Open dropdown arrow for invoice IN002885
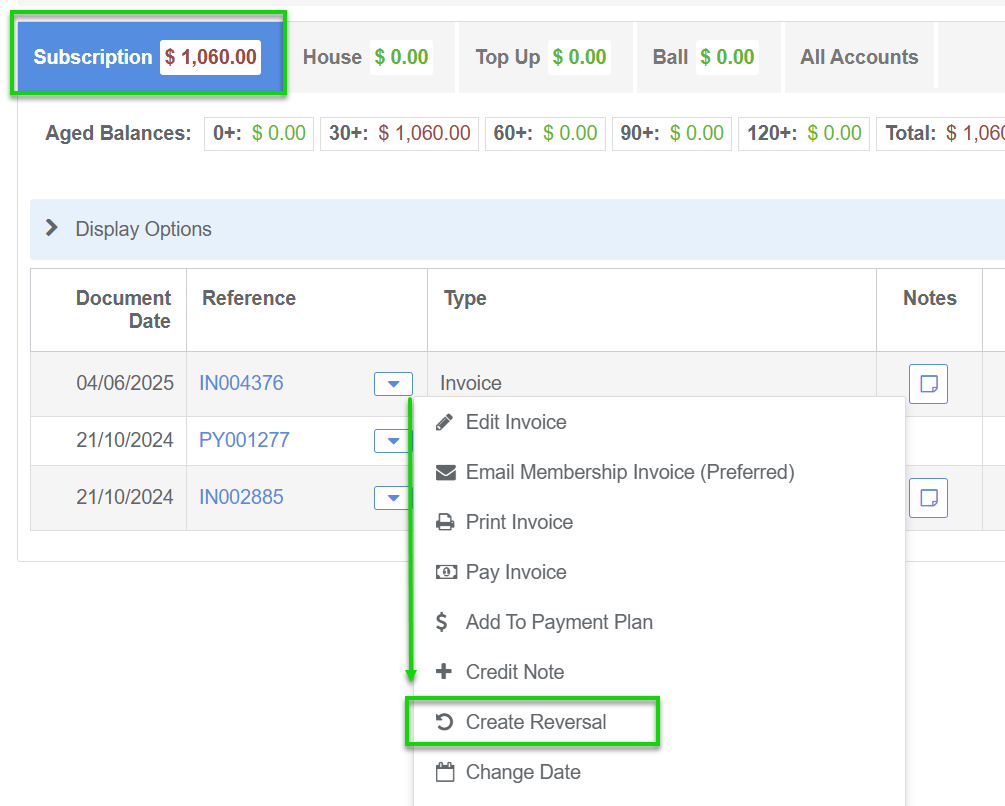 [x=393, y=498]
